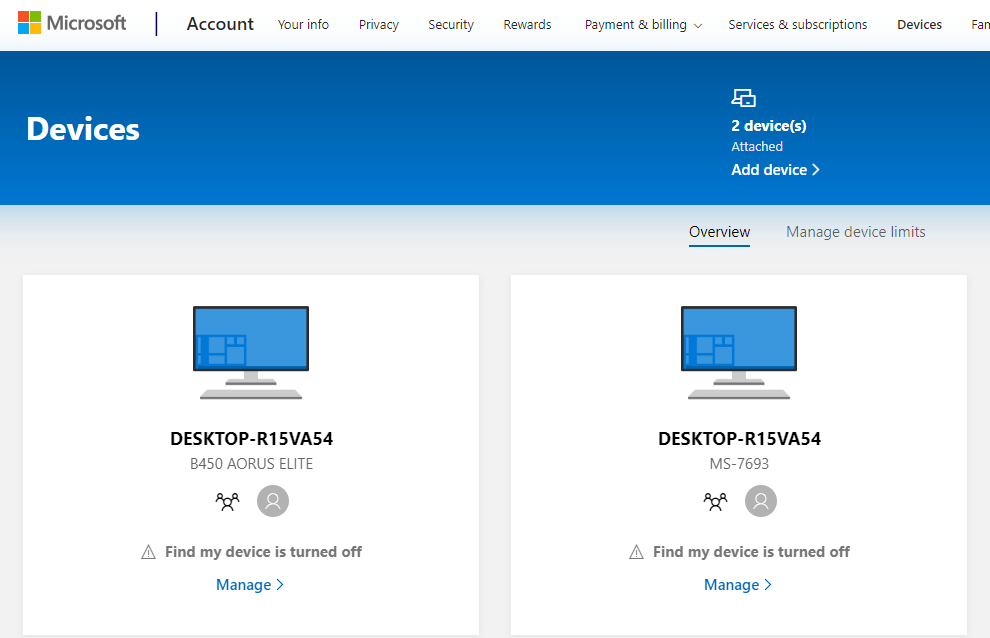990x638 pixels.
Task: Click the MS-7693 monitor image
Action: pos(739,352)
